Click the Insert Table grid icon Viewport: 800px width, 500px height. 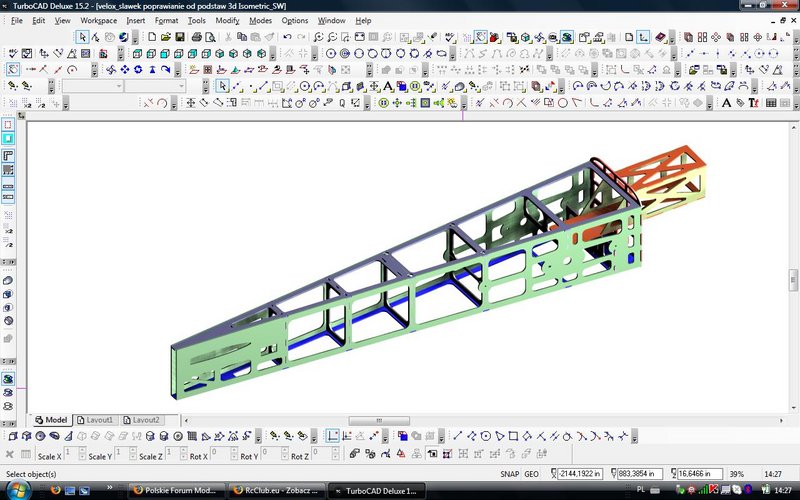(x=771, y=103)
